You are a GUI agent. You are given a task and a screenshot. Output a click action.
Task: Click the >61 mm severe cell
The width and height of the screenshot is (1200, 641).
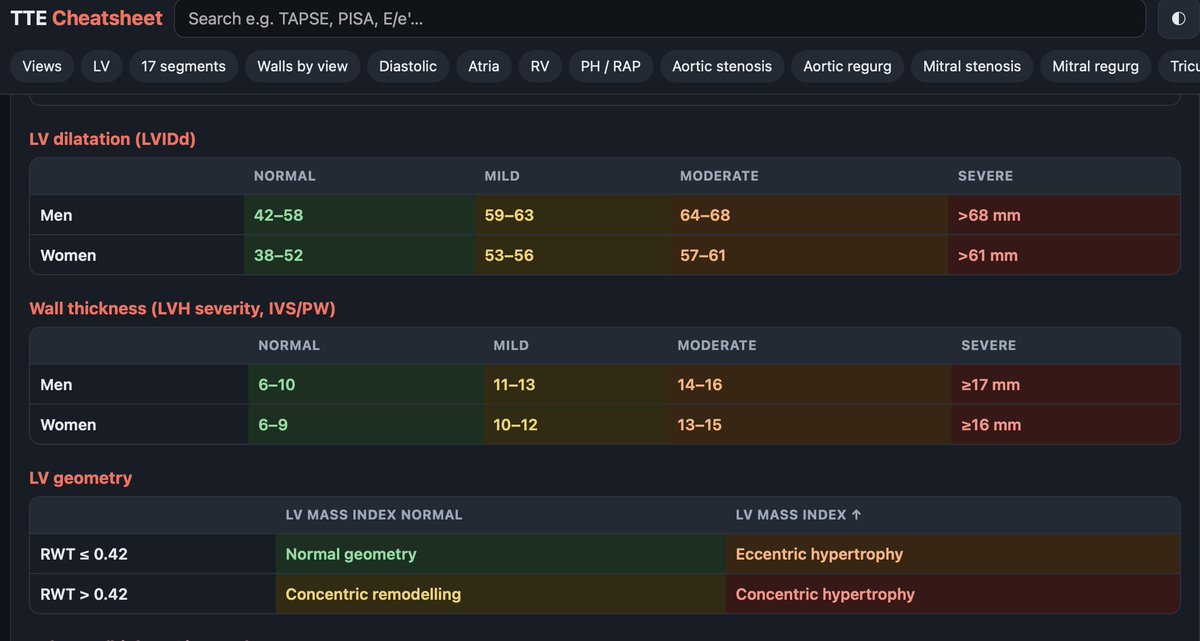pos(1064,255)
